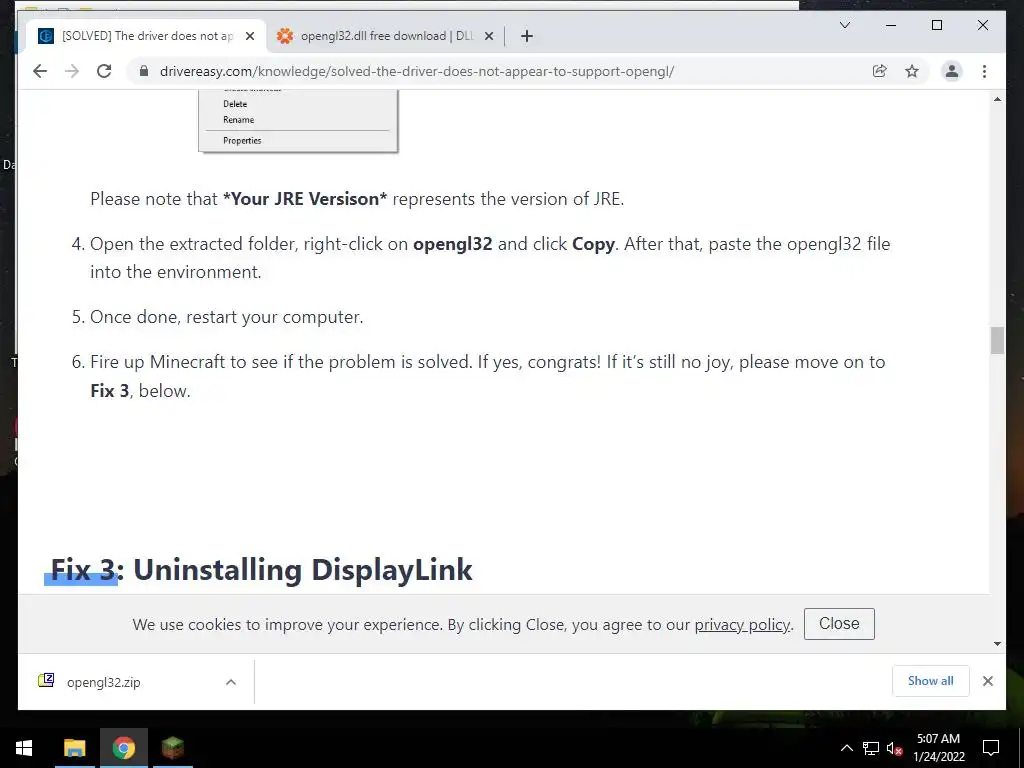Show hidden system tray icons
Viewport: 1024px width, 768px height.
coord(846,748)
